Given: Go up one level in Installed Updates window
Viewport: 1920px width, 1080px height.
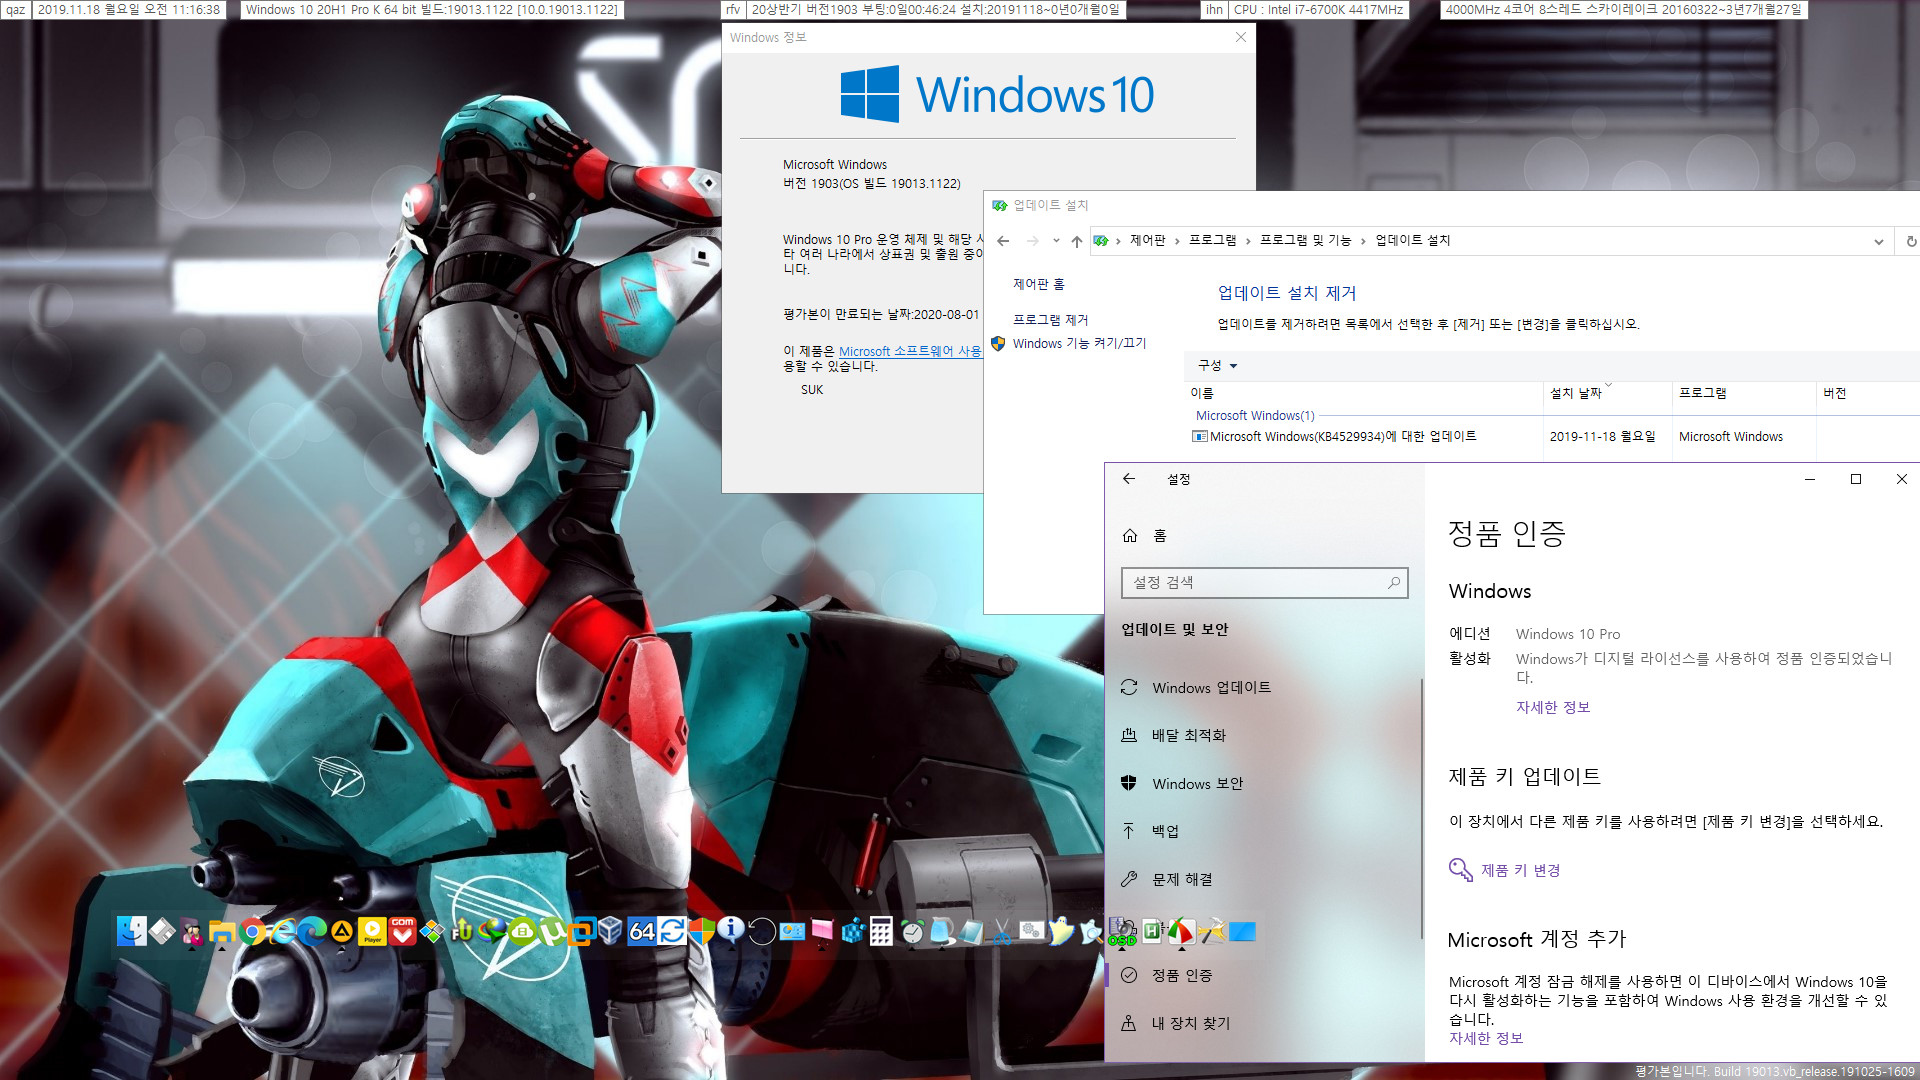Looking at the screenshot, I should click(x=1076, y=241).
